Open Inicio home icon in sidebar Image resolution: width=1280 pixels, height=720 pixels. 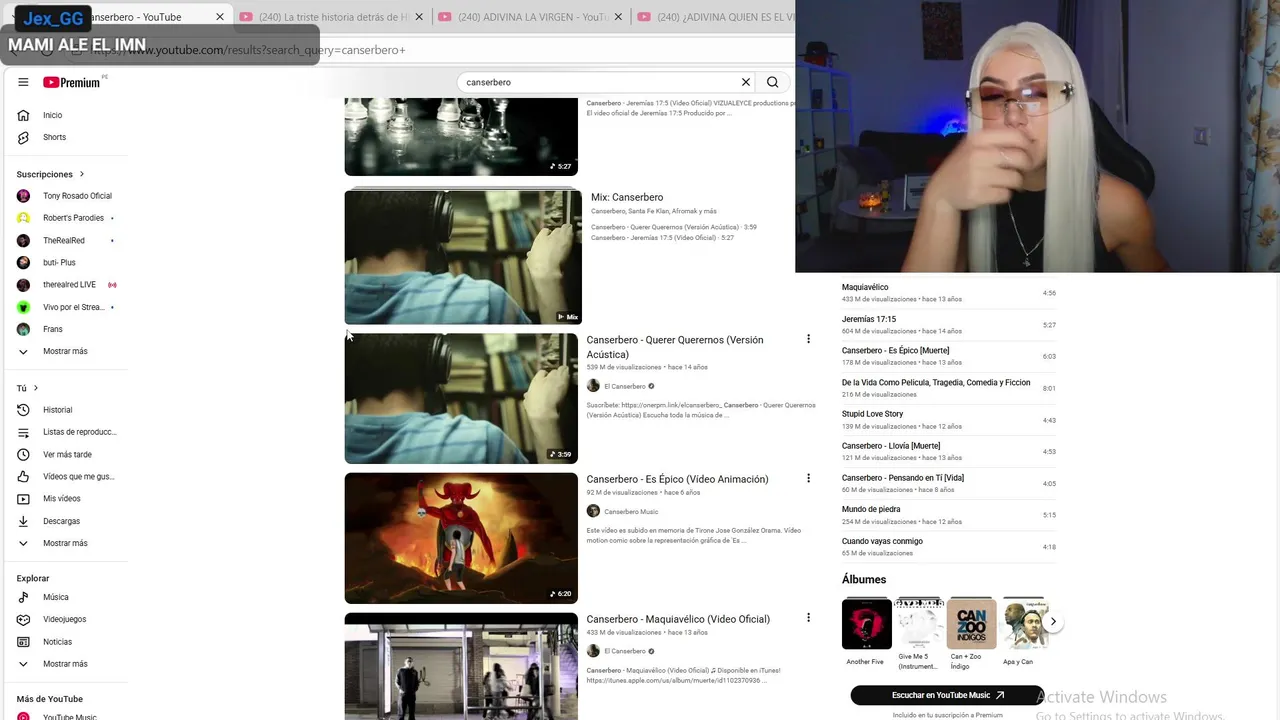point(23,115)
